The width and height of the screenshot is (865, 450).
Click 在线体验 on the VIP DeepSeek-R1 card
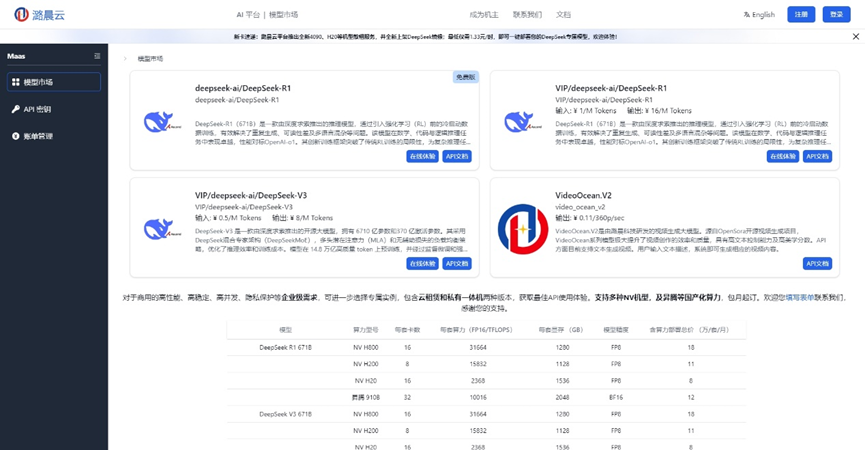[783, 157]
